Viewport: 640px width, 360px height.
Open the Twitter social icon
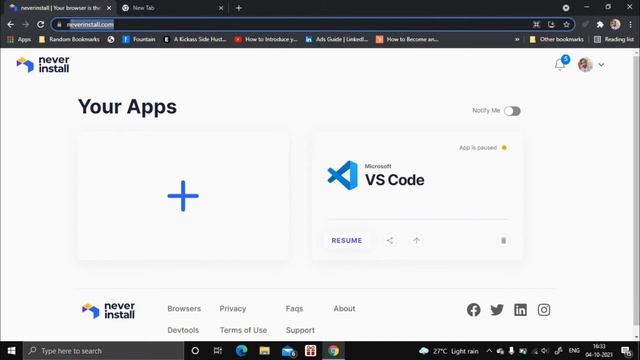497,310
